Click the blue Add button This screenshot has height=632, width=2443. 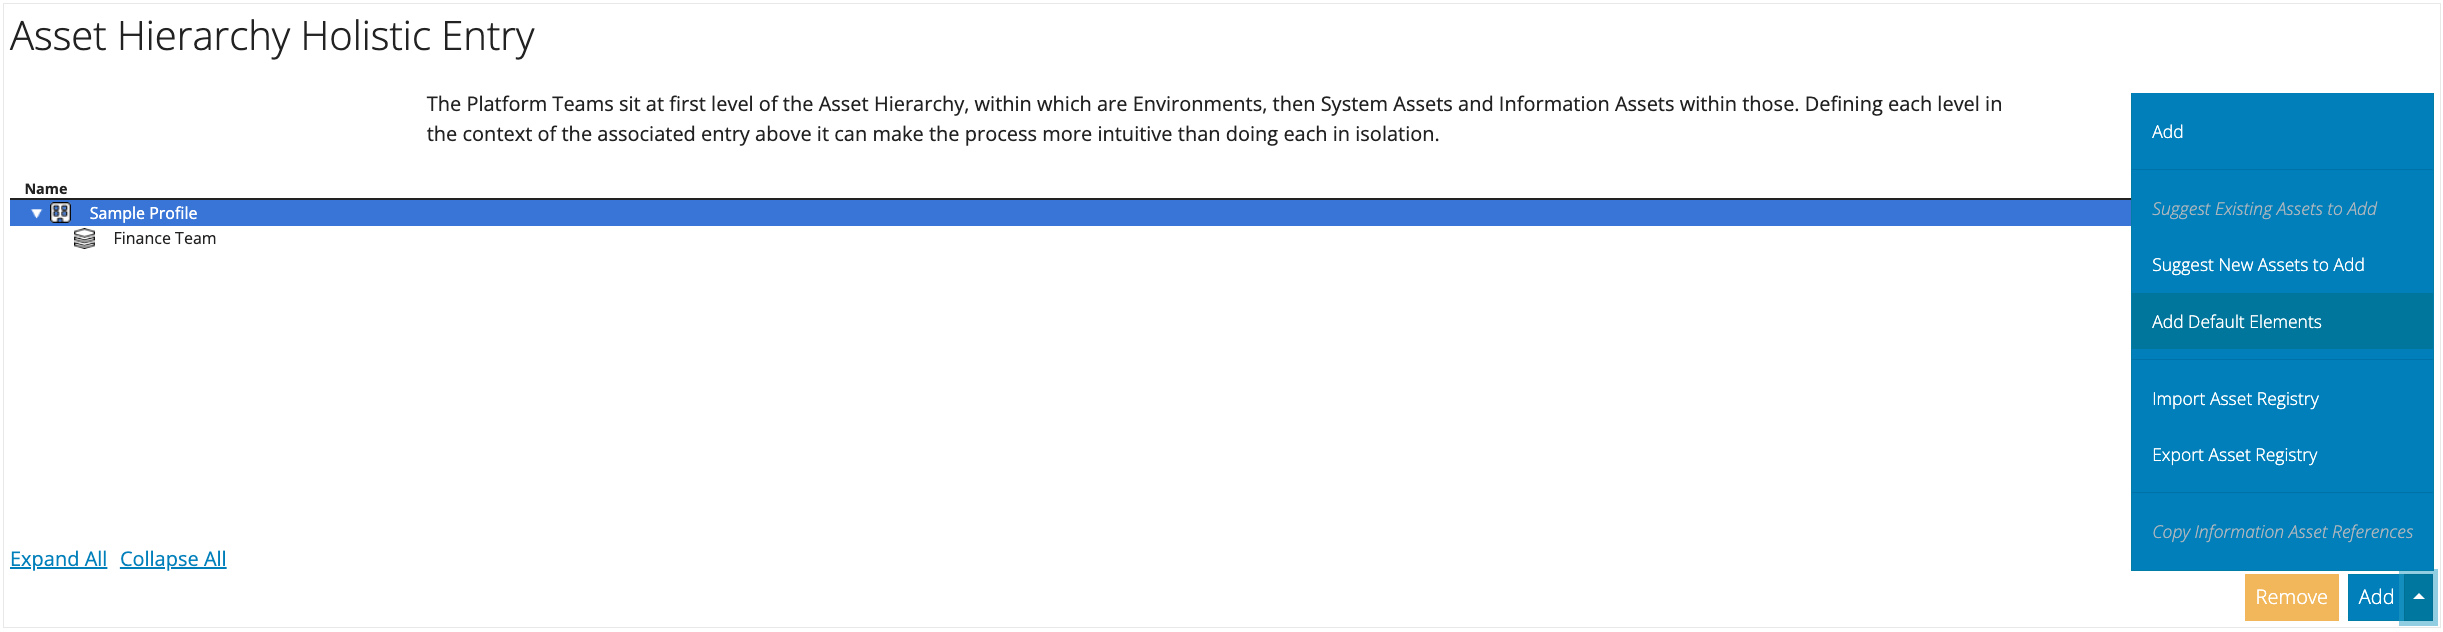2375,597
